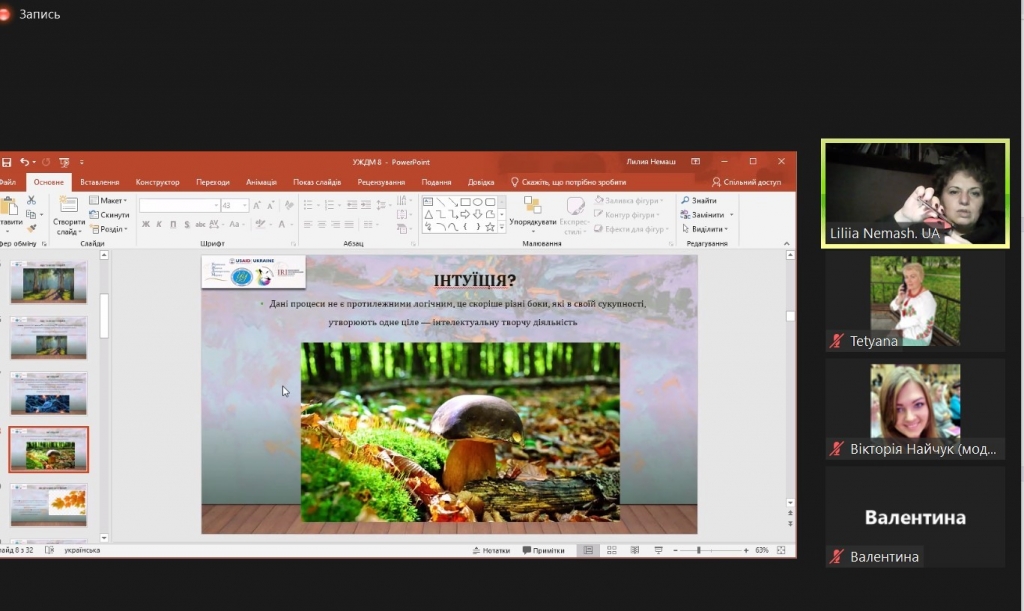Switch to the Показ слайдів tab

317,182
